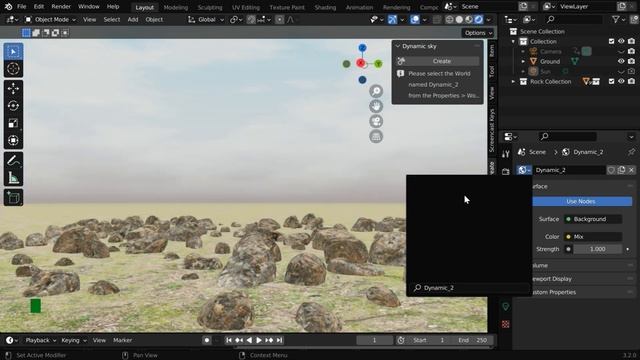Toggle fake user for Dynamic_2
Screen dimensions: 640x360
click(611, 170)
